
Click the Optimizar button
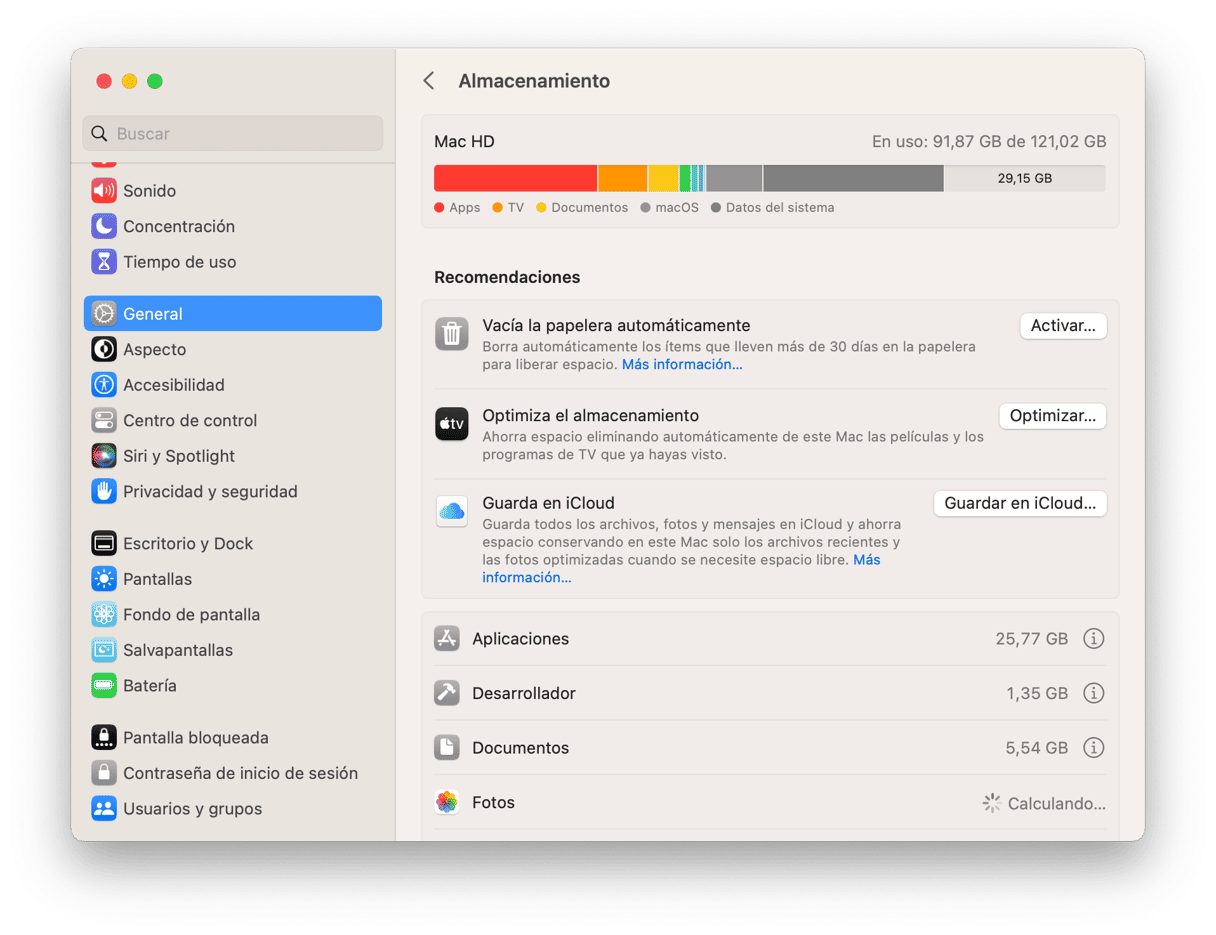(1052, 416)
